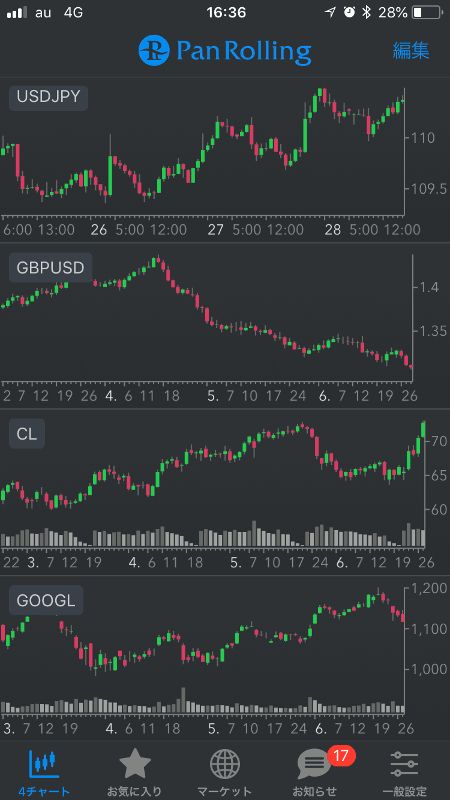
Task: Select the USDJPY symbol label
Action: (48, 97)
